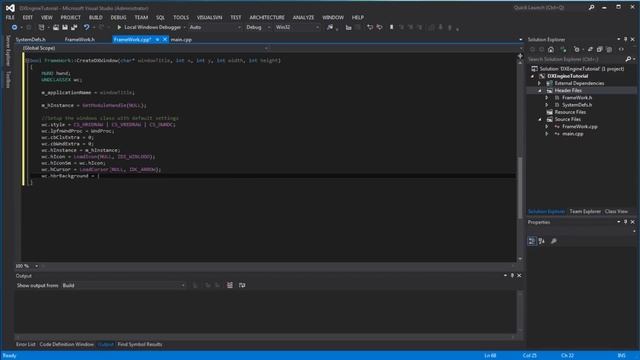
Task: Click the Save All toolbar icon
Action: (74, 27)
